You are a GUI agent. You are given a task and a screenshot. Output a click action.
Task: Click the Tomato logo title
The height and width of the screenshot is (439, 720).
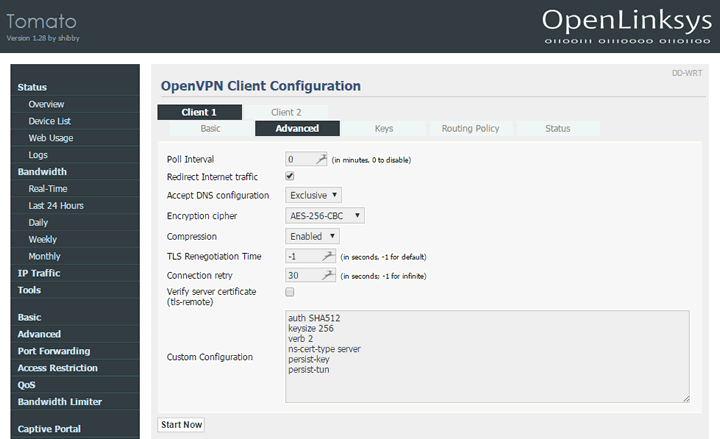pos(41,22)
